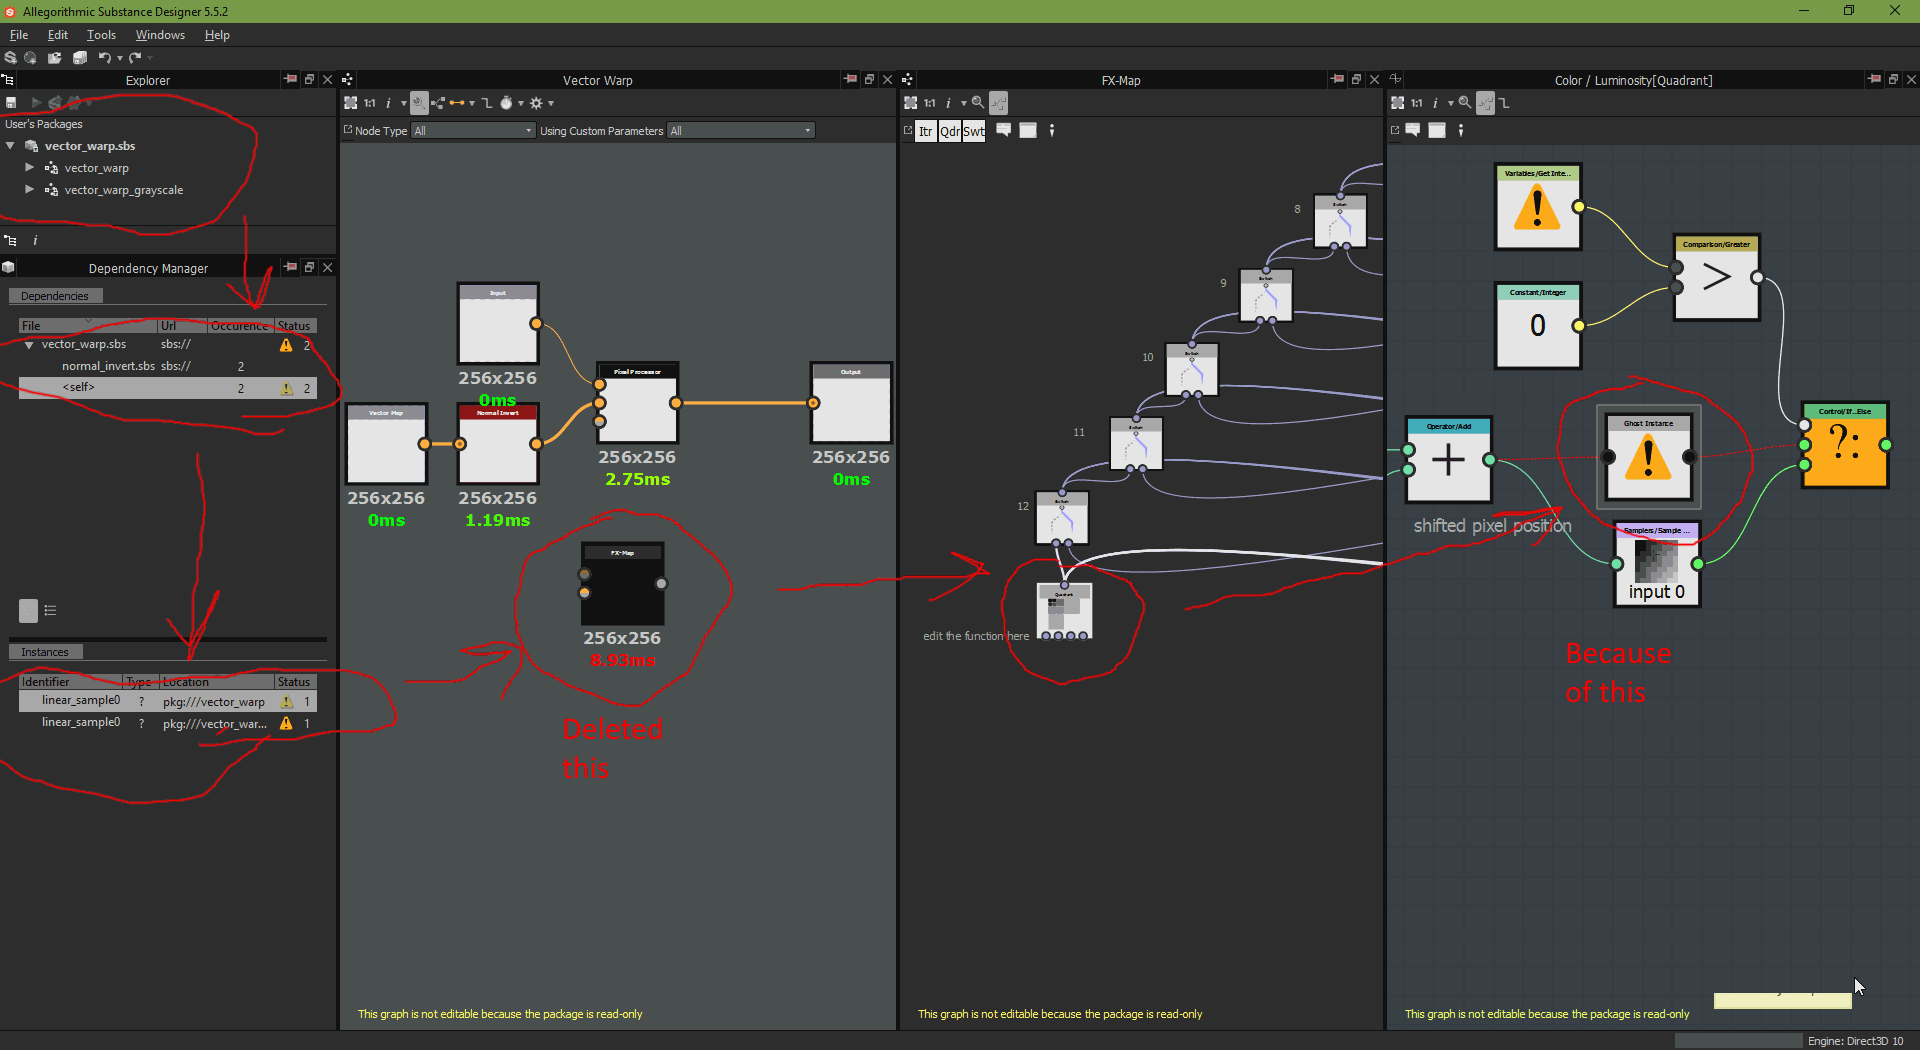Click the Qdr quadrant node button
The height and width of the screenshot is (1050, 1920).
click(950, 131)
